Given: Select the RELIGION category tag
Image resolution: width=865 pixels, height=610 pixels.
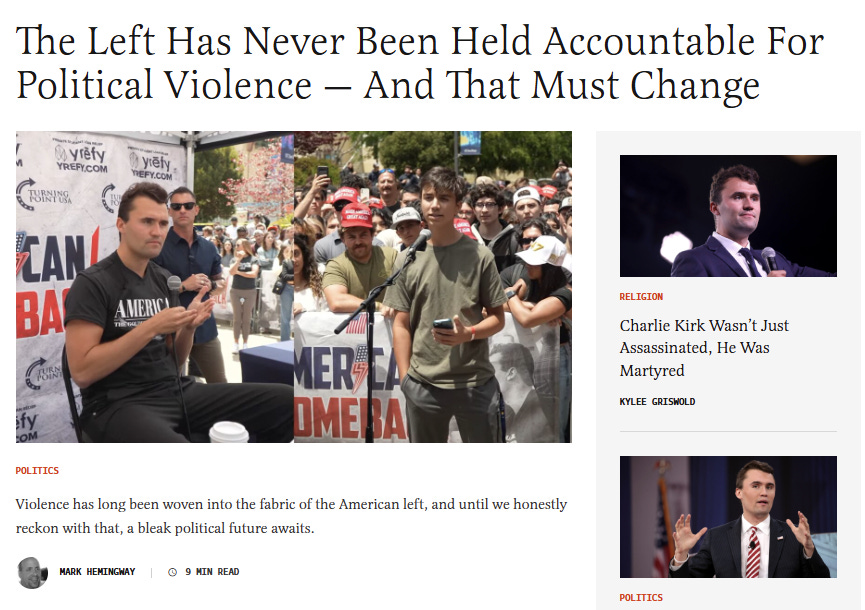Looking at the screenshot, I should coord(641,297).
